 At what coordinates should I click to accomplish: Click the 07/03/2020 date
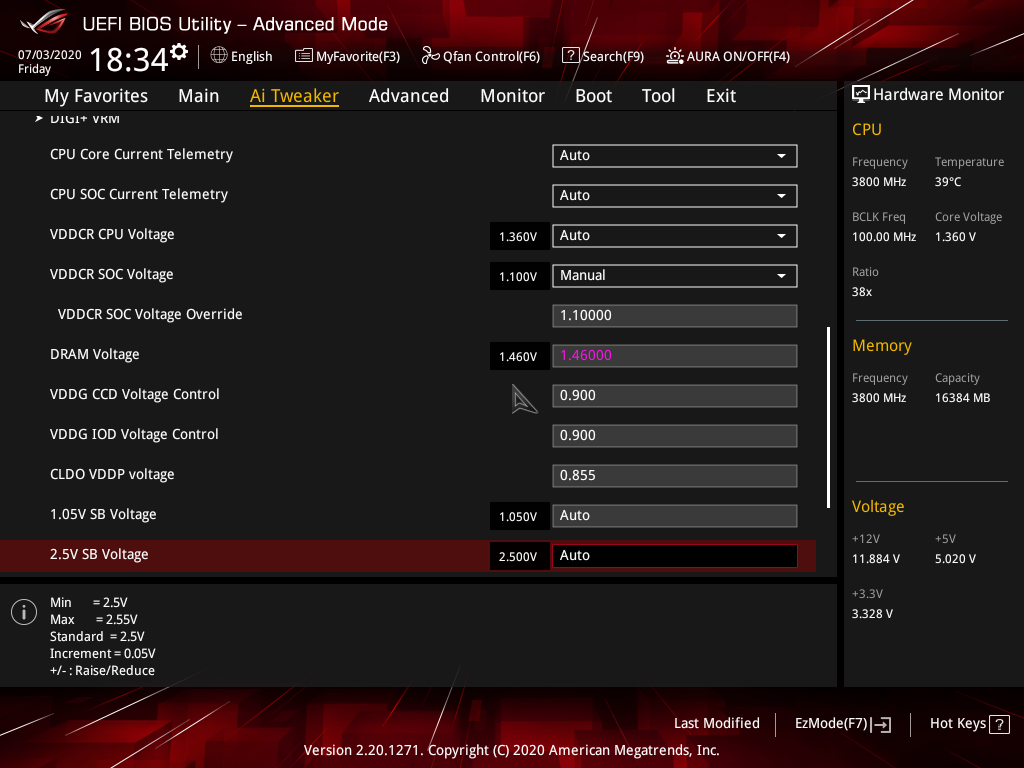coord(49,55)
